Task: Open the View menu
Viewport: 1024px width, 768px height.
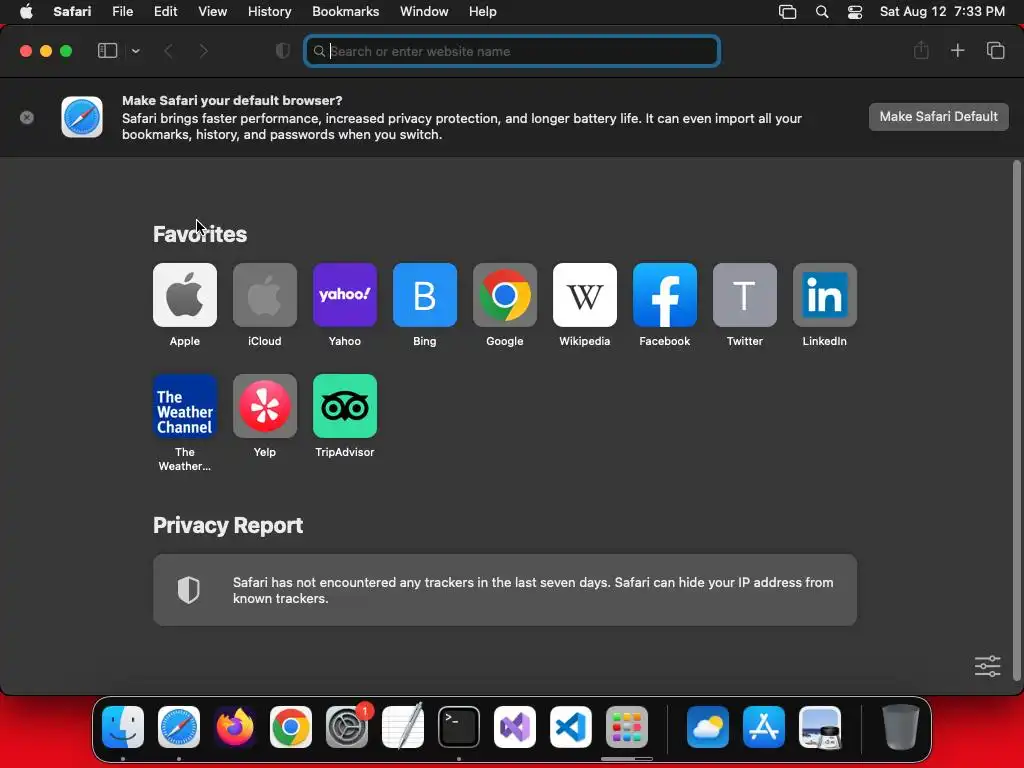Action: [212, 12]
